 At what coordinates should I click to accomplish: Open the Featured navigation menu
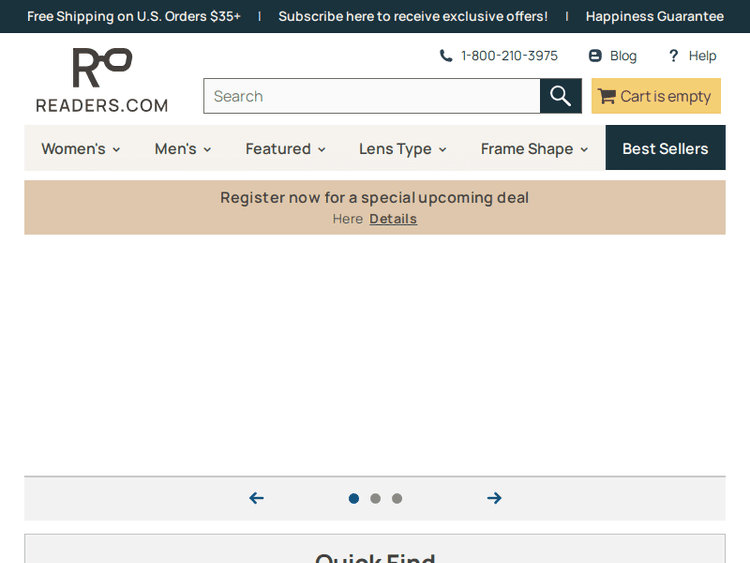(286, 149)
